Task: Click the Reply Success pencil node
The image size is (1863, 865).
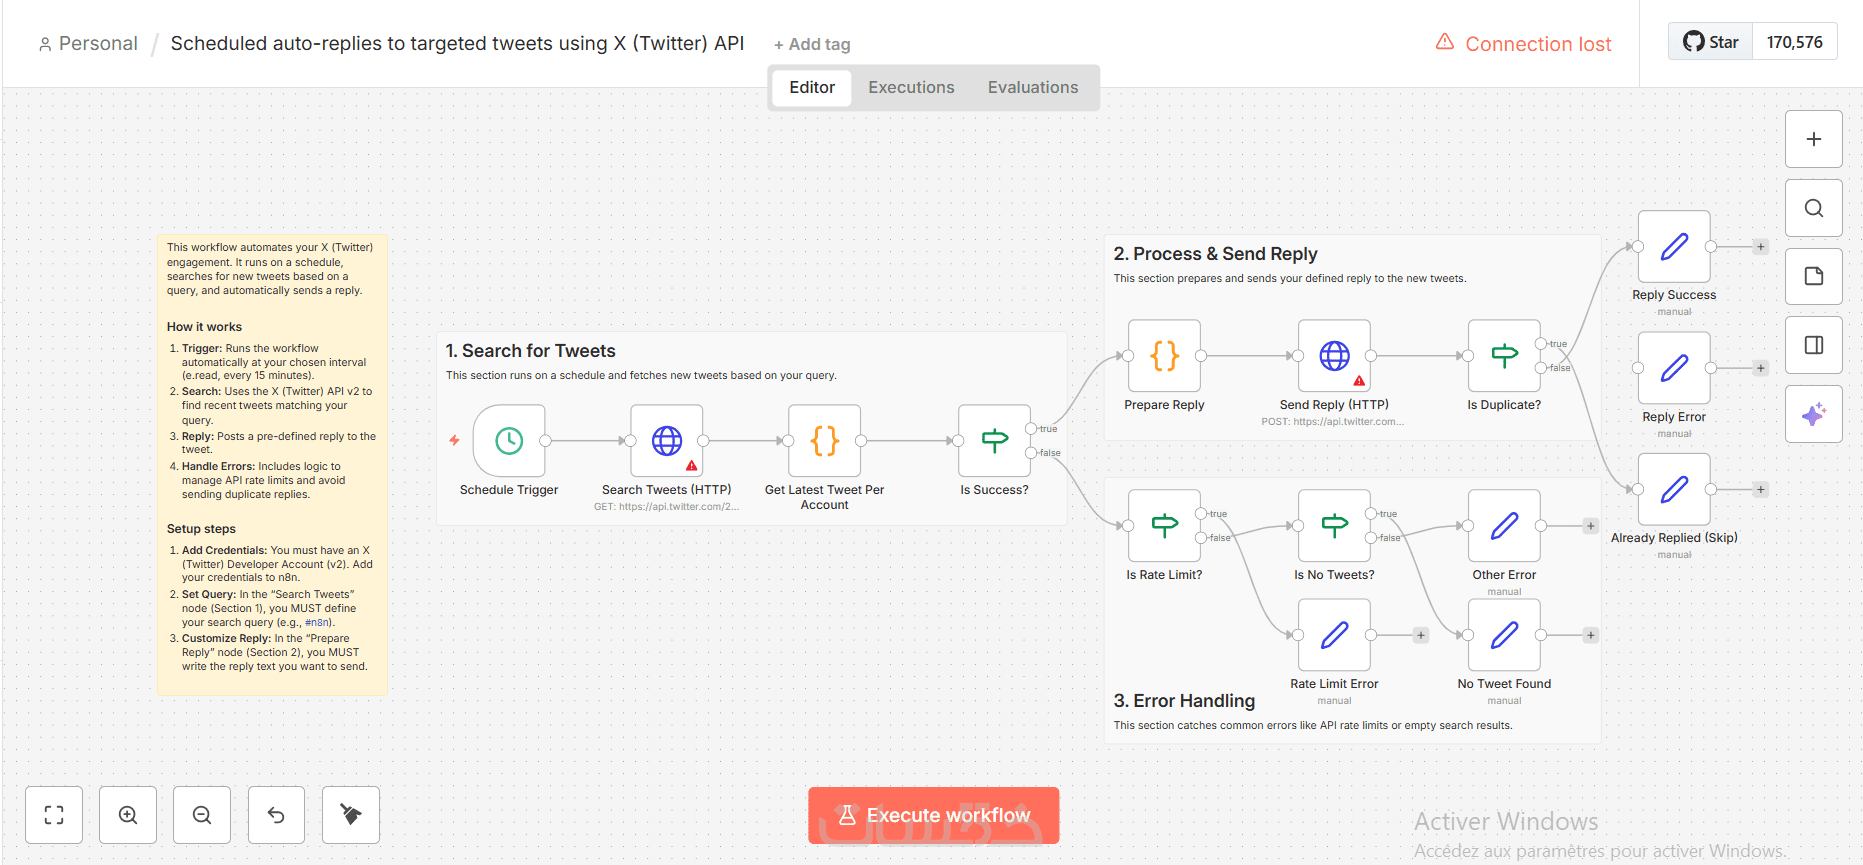Action: click(1674, 247)
